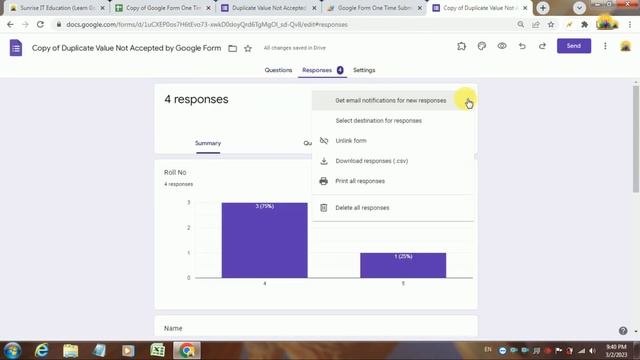640x360 pixels.
Task: Choose Select destination for responses
Action: pos(393,121)
